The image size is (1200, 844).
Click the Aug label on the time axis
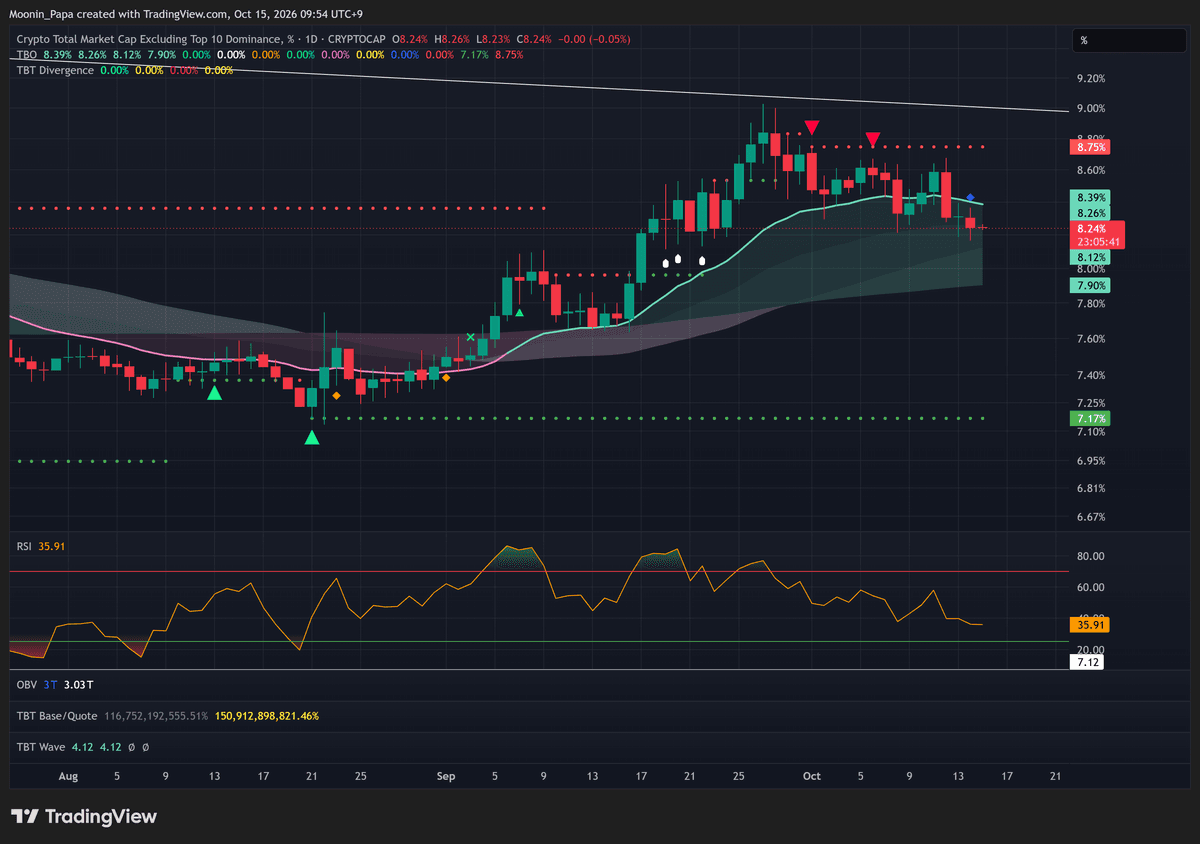coord(68,776)
